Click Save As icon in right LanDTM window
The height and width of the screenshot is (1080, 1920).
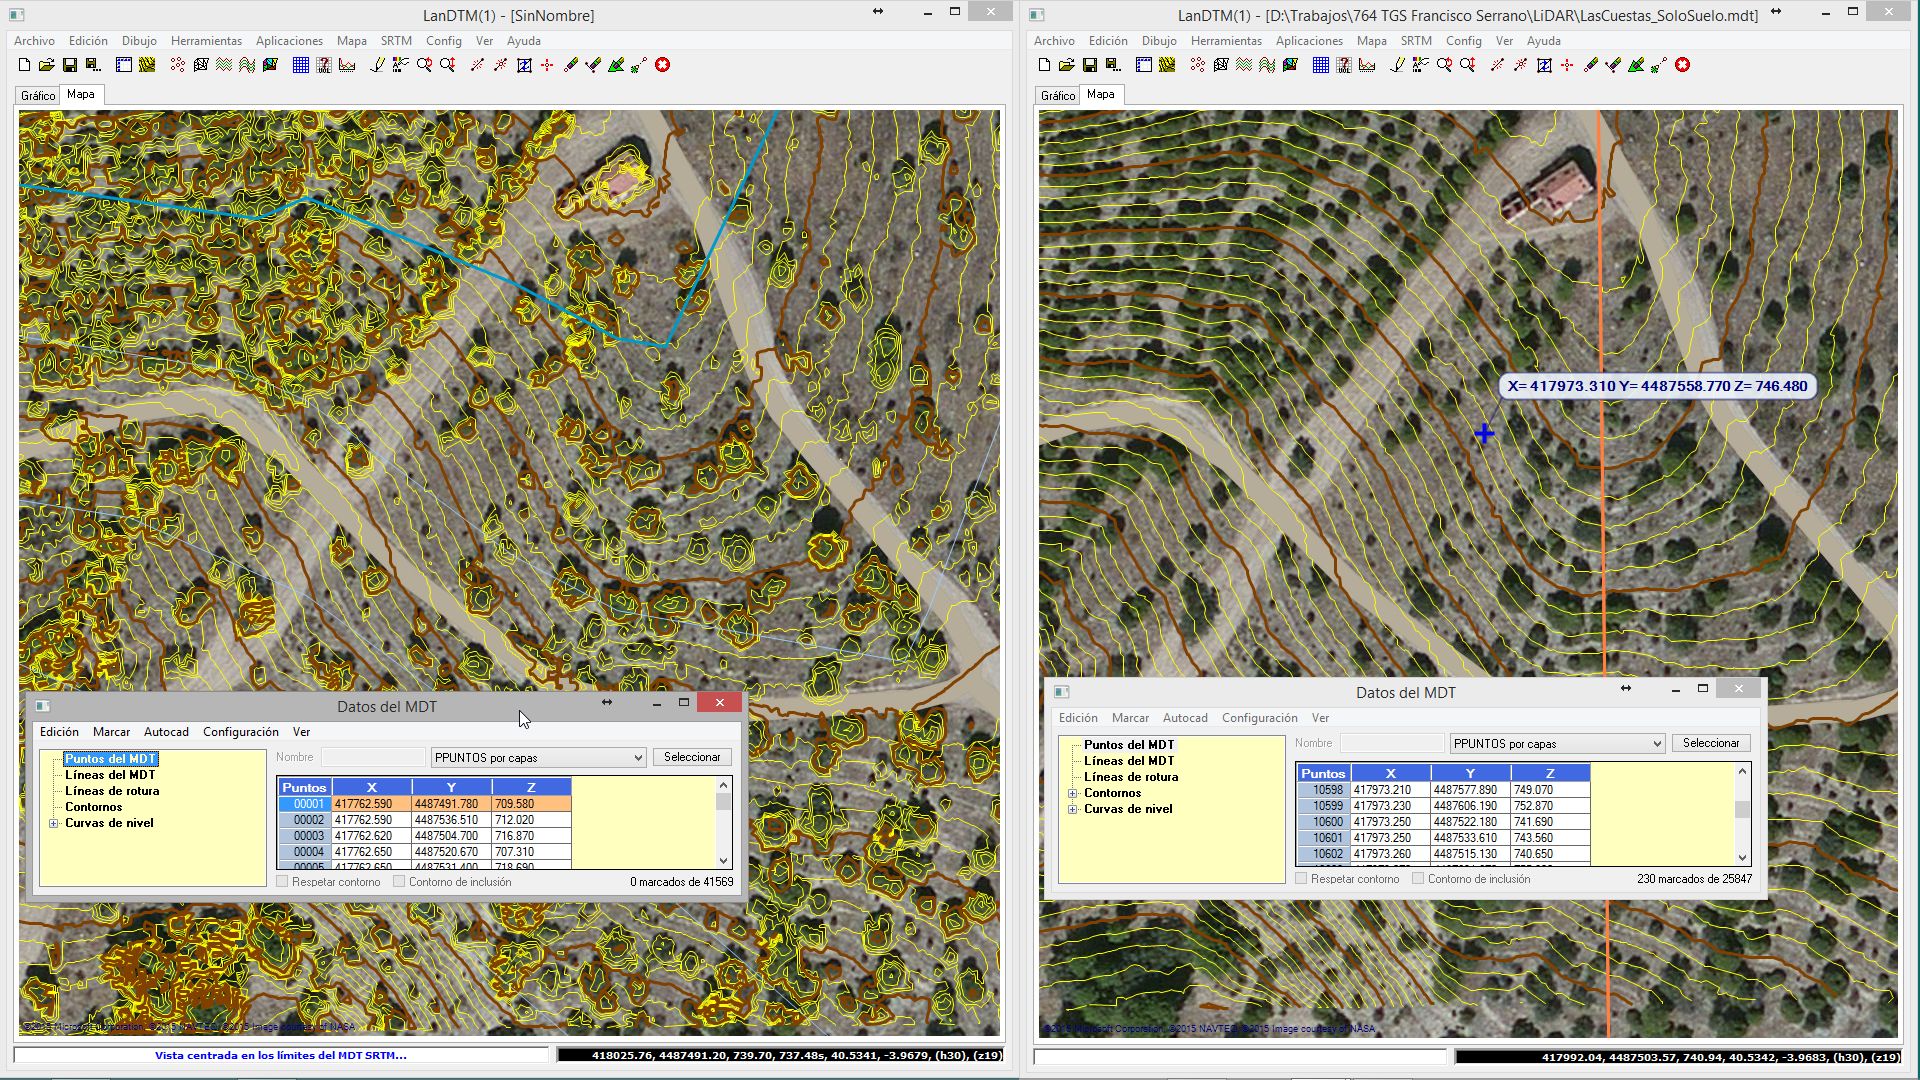1113,65
